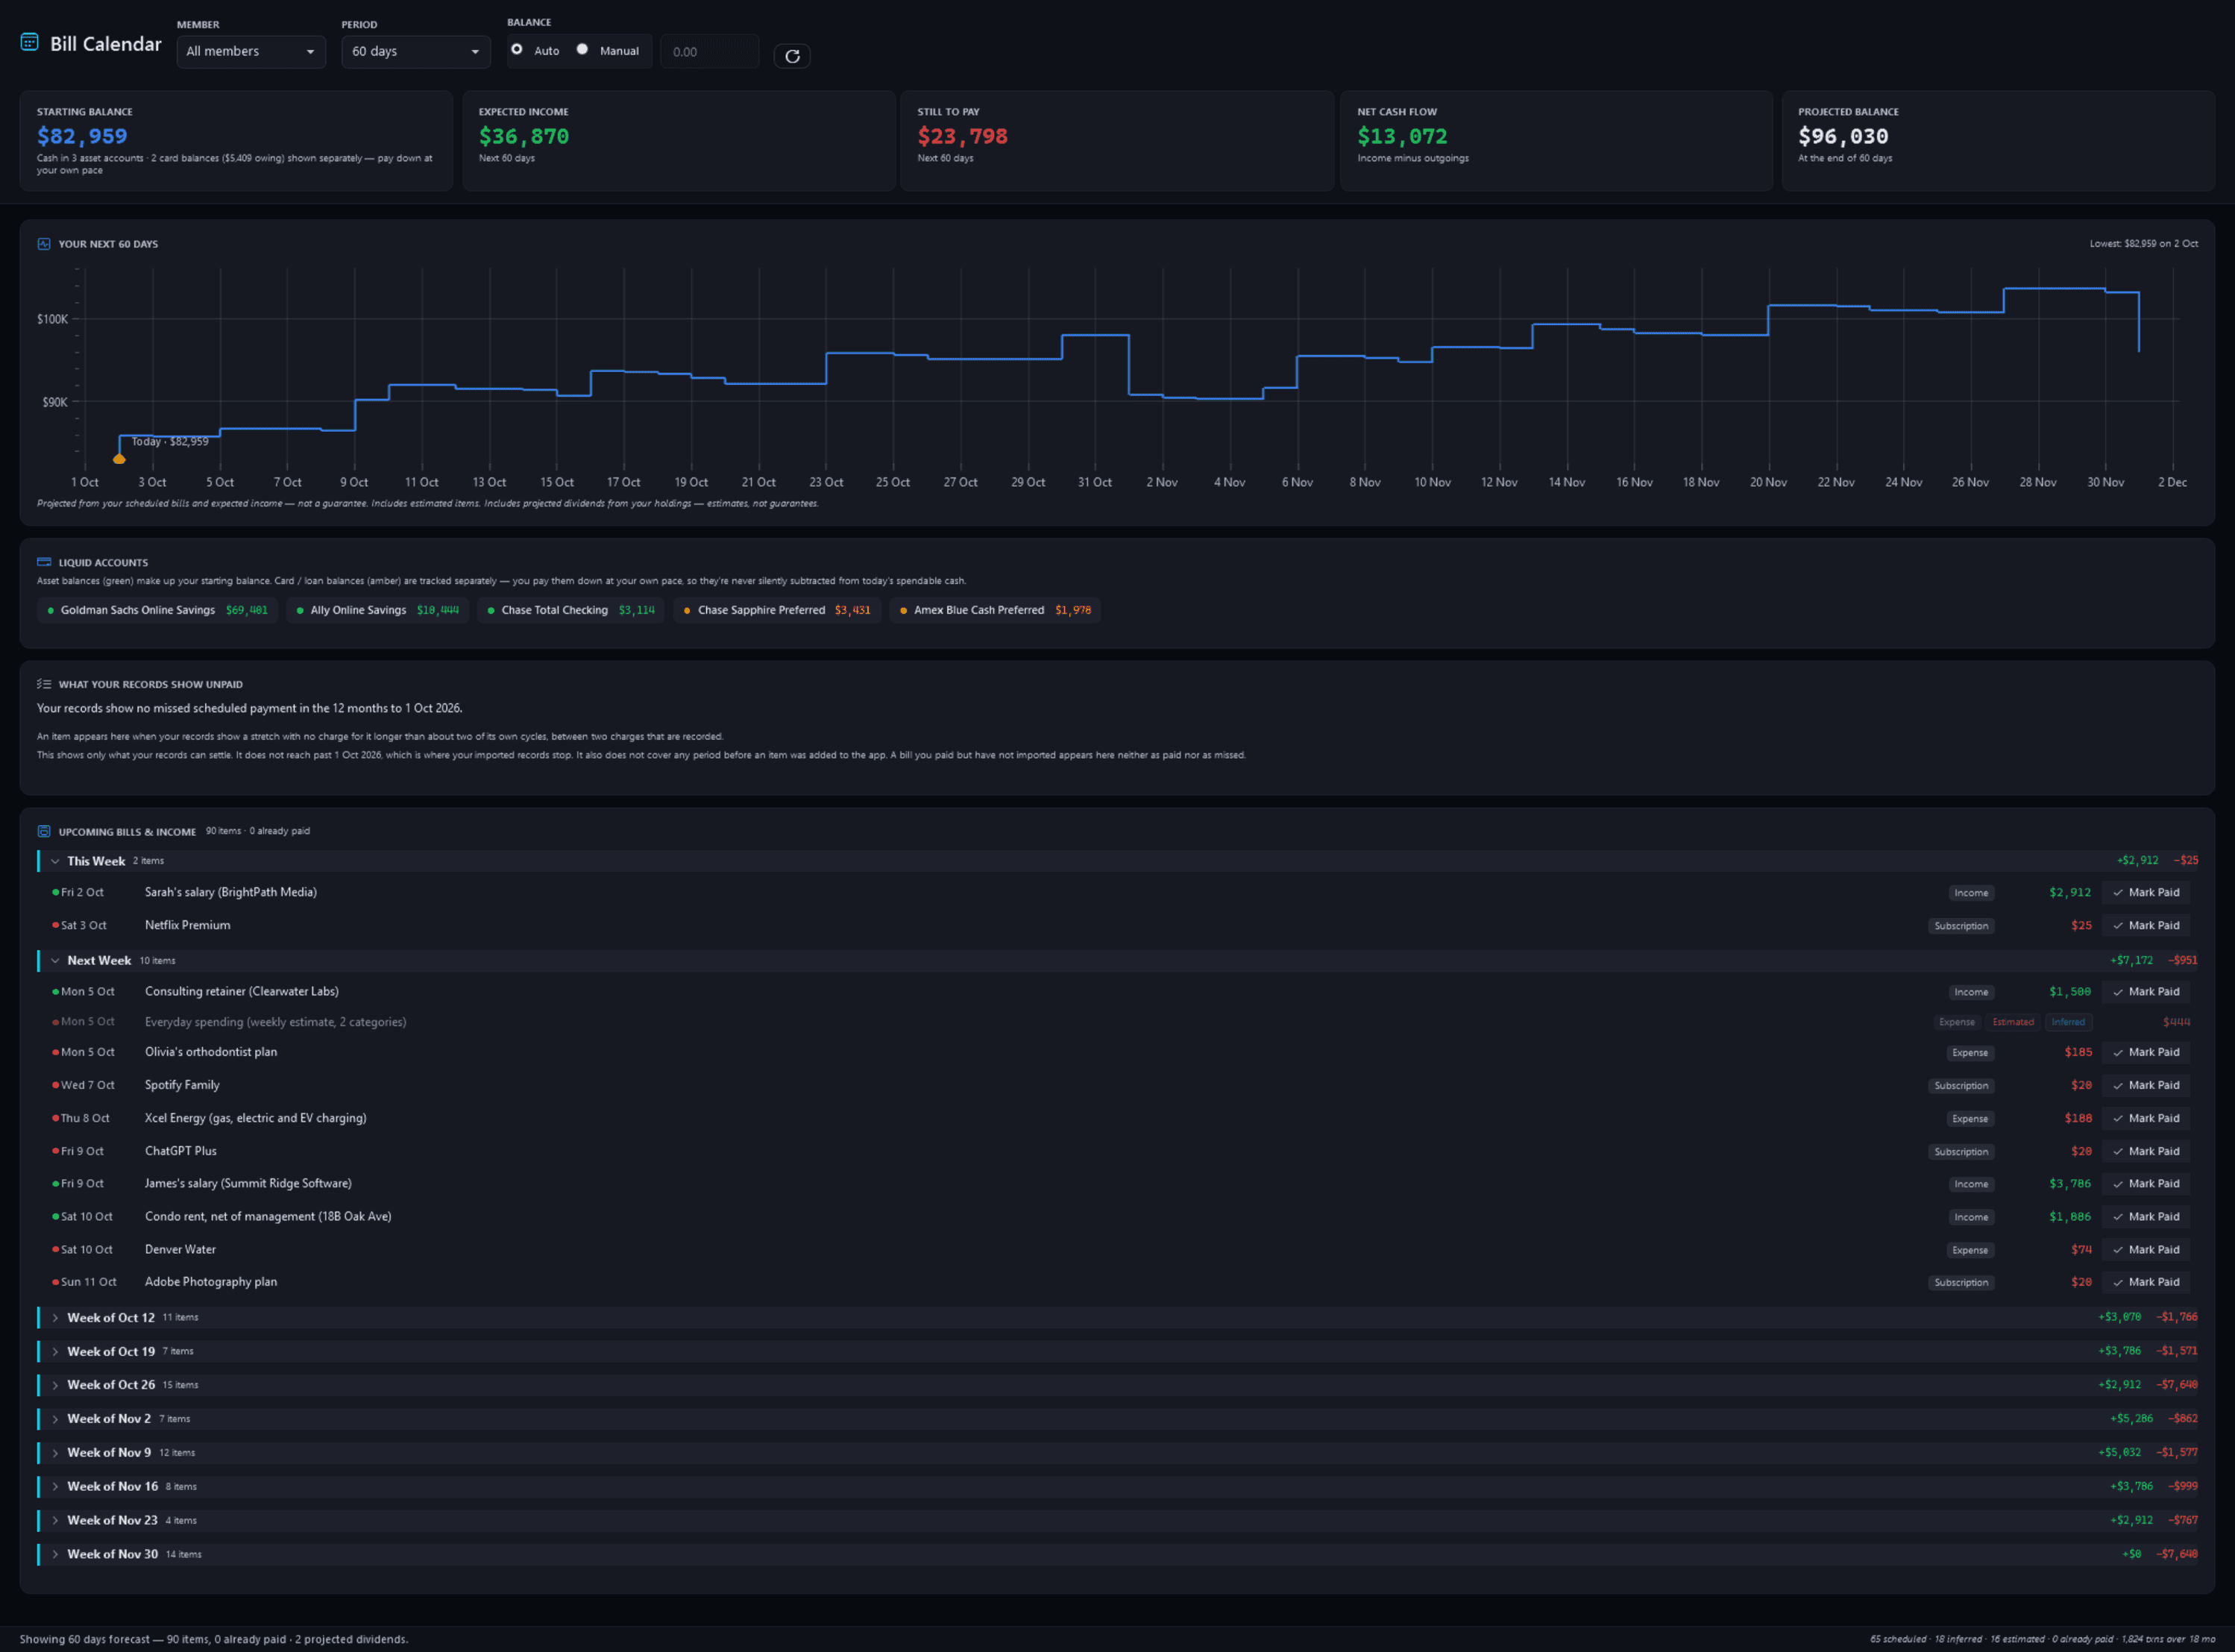Screen dimensions: 2235x1652
Task: Mark ChatGPT Plus as paid
Action: (x=2145, y=1151)
